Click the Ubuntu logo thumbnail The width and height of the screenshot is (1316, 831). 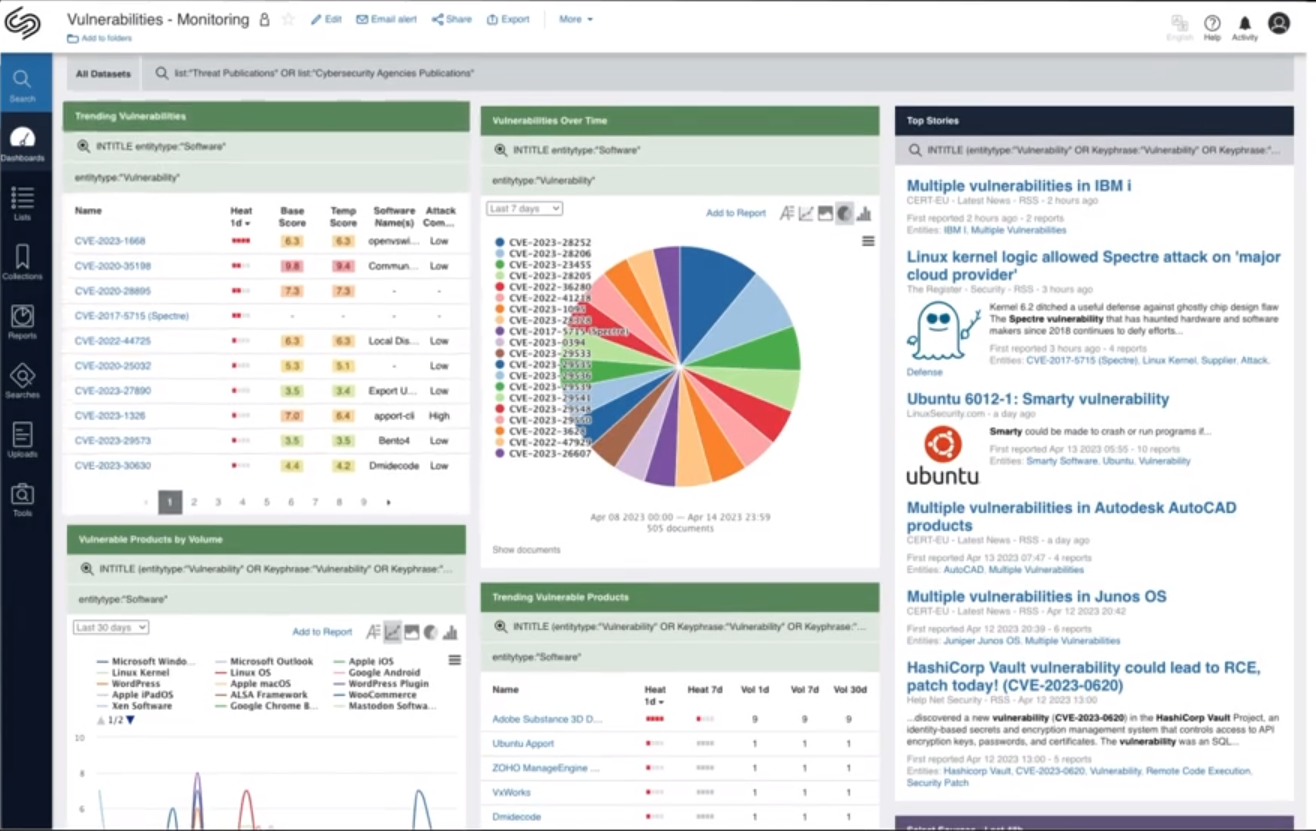click(942, 455)
